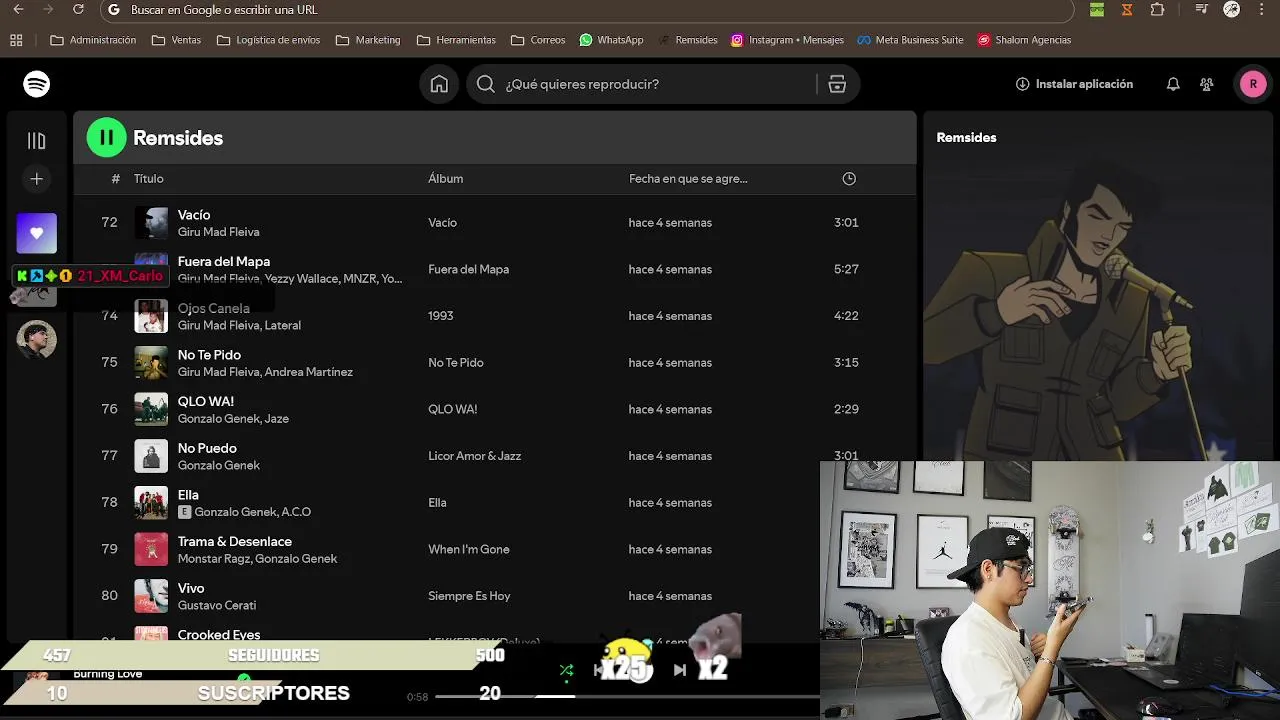Screen dimensions: 1280x720
Task: Click the Chrome address bar
Action: pyautogui.click(x=587, y=10)
